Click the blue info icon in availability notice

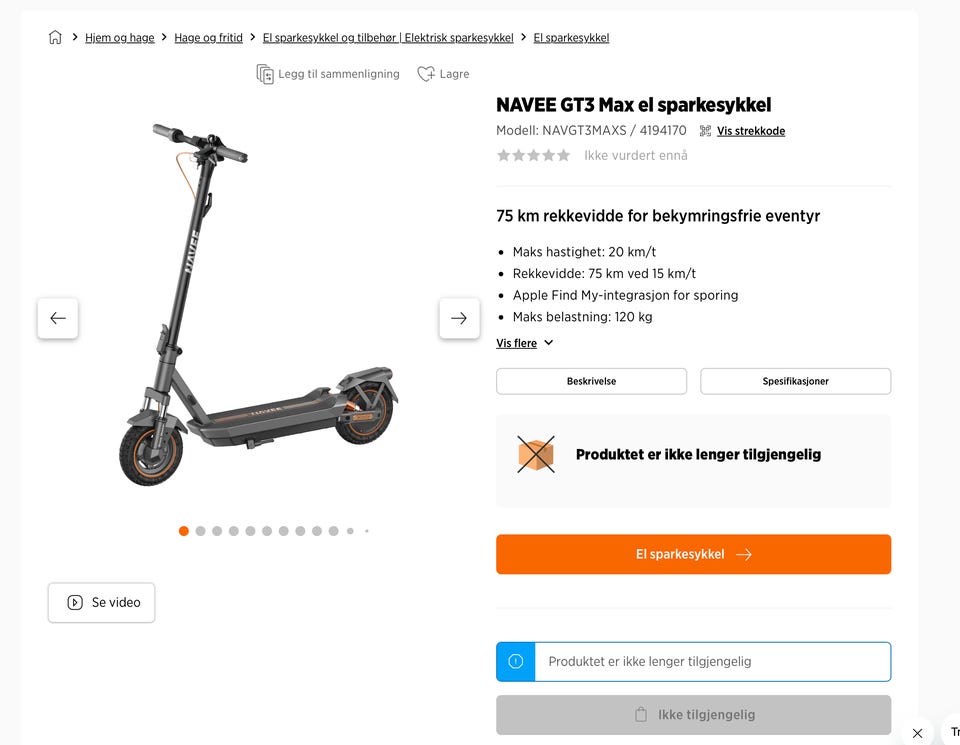pyautogui.click(x=516, y=662)
